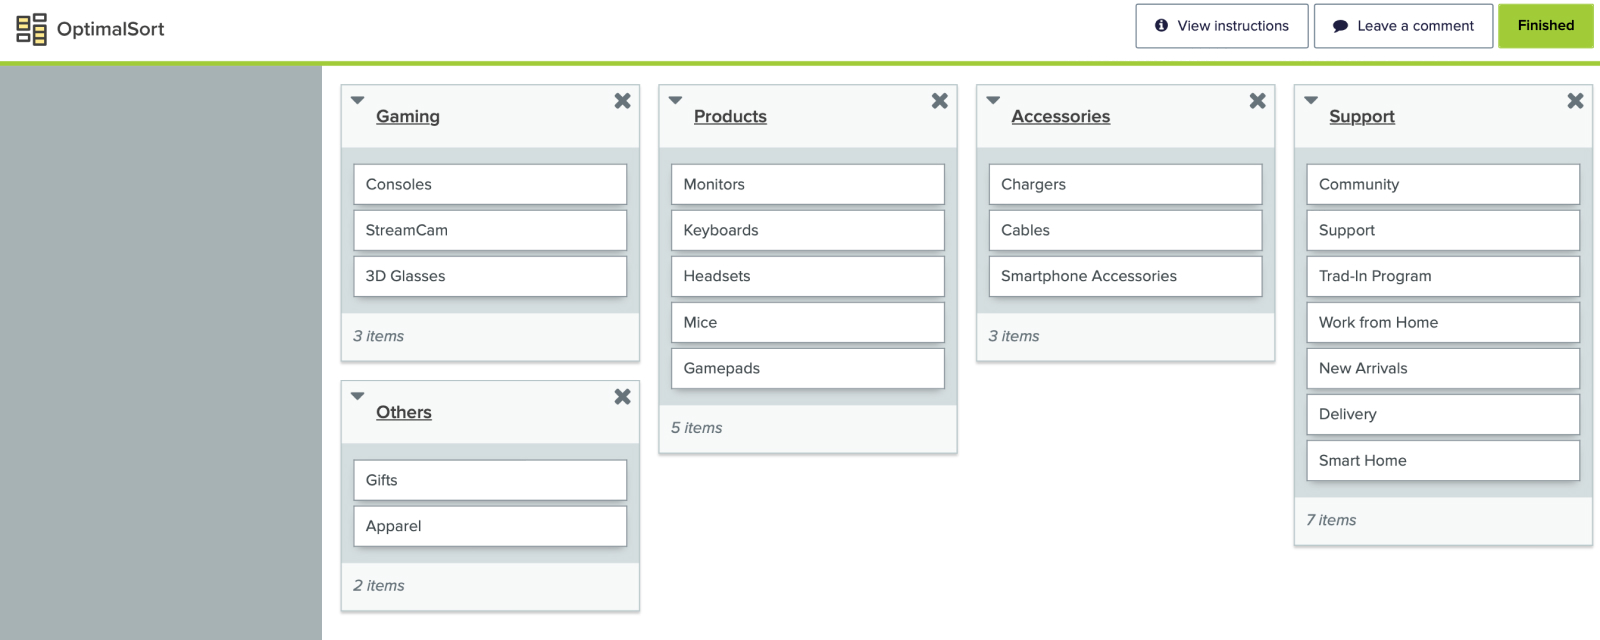Collapse the Products group triangle

pos(675,100)
